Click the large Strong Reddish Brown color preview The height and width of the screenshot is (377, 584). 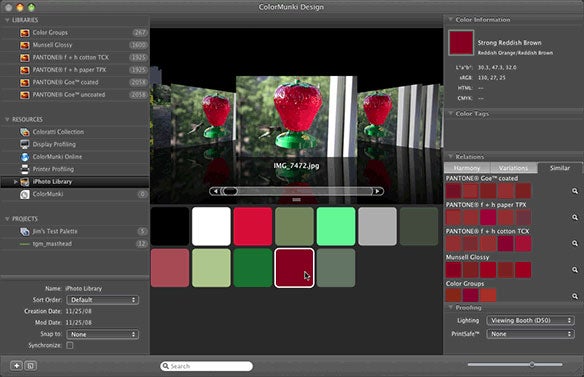click(x=461, y=43)
